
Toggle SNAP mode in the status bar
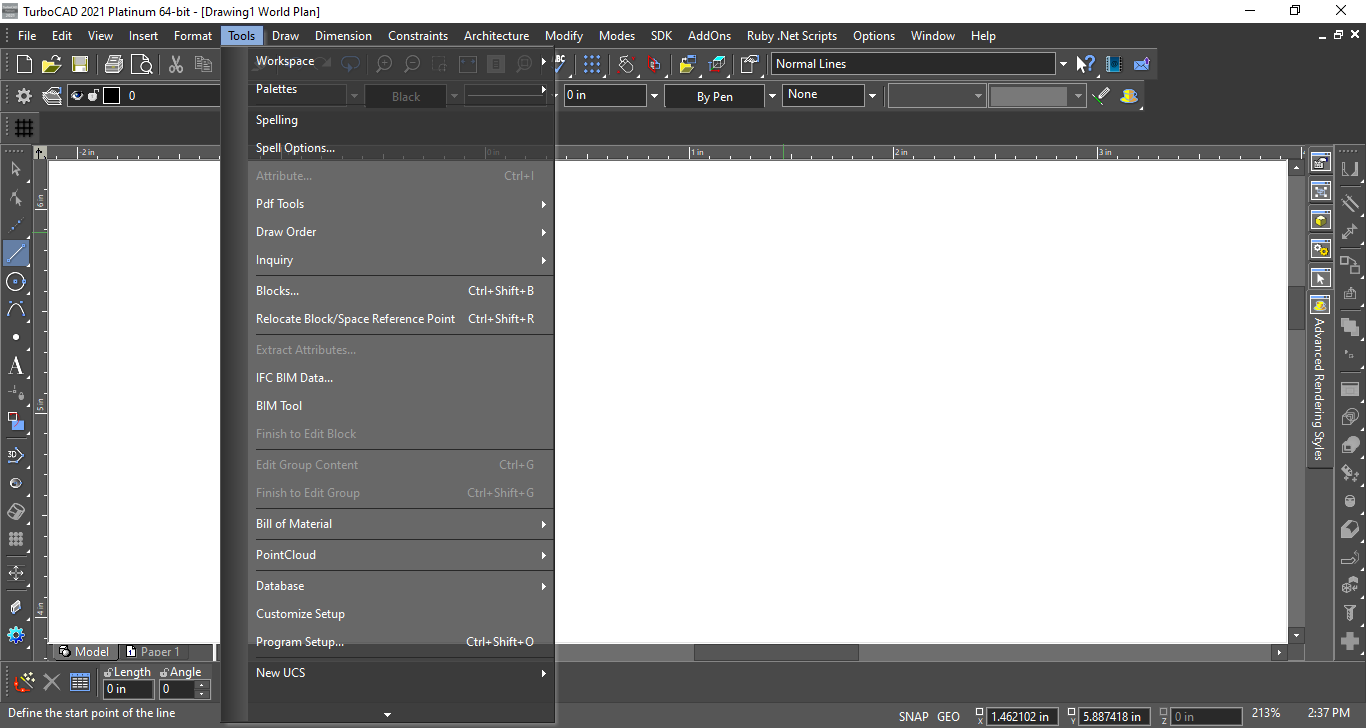pos(913,716)
